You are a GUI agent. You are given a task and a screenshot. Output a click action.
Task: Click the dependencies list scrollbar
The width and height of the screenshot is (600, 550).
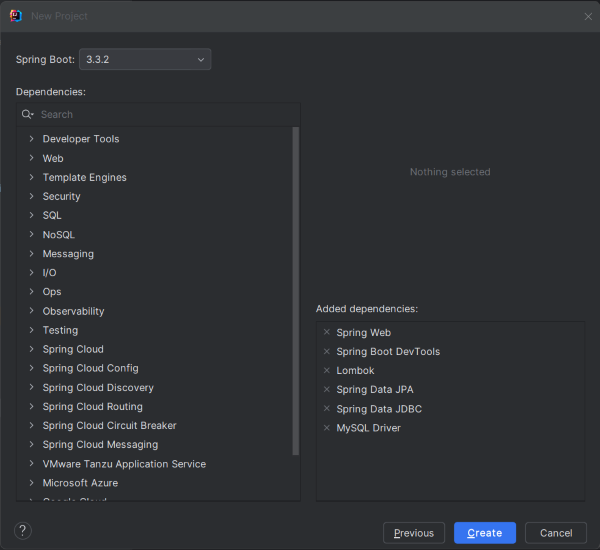click(x=295, y=291)
